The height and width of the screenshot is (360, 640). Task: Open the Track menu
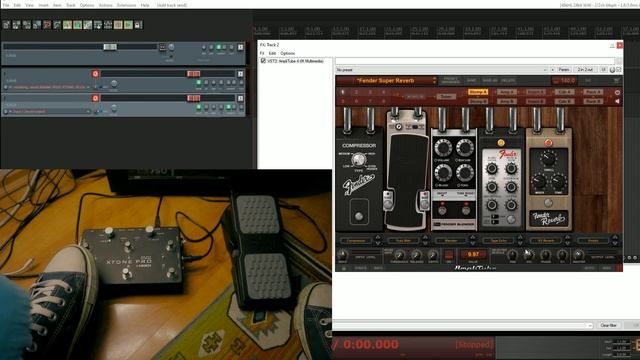pos(71,5)
